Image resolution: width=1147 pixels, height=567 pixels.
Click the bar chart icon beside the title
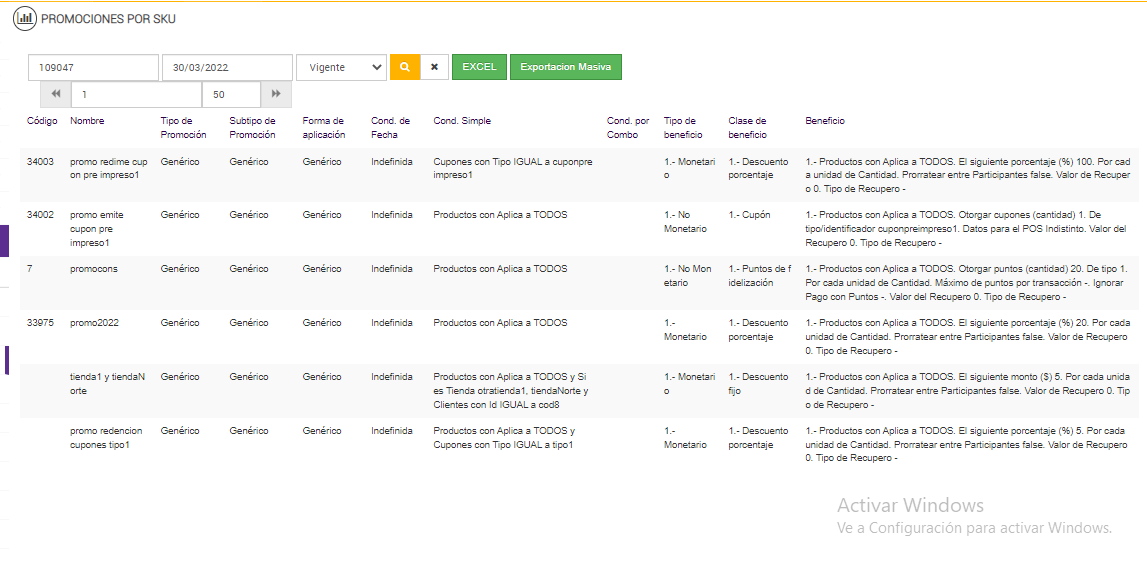(x=24, y=19)
